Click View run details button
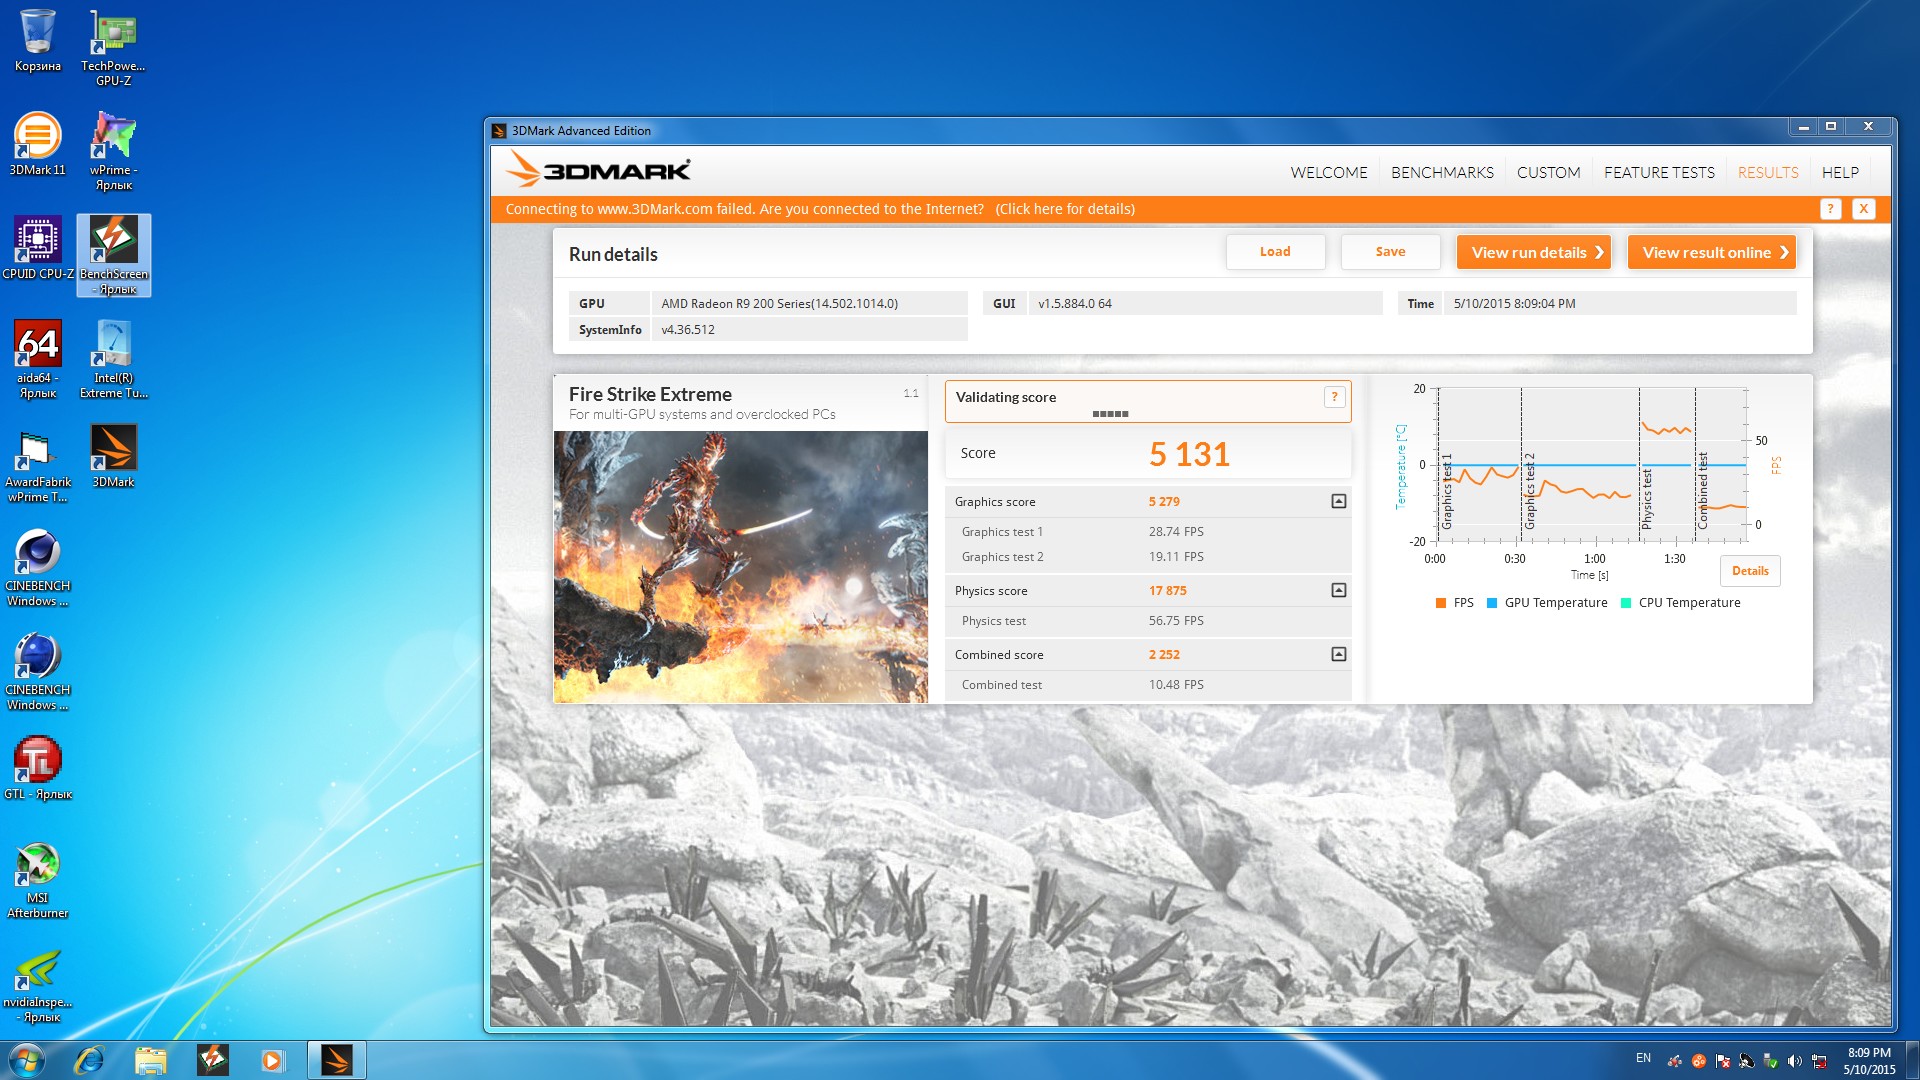 1534,252
